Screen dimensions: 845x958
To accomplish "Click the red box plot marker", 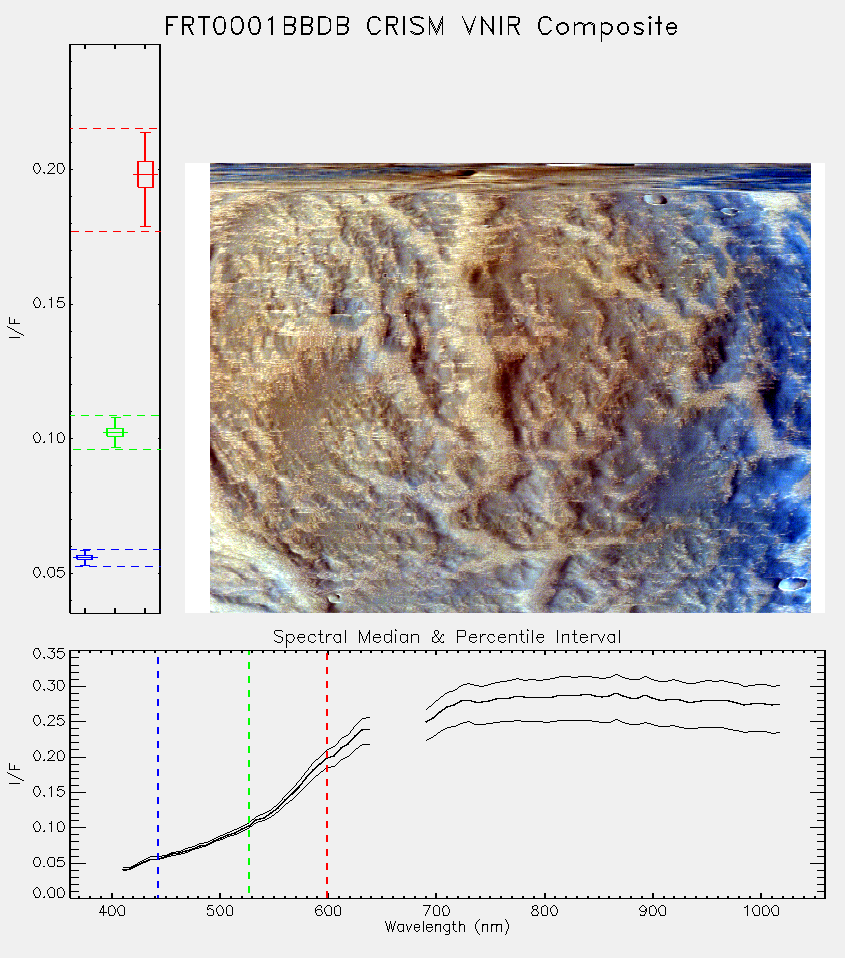I will pyautogui.click(x=145, y=175).
